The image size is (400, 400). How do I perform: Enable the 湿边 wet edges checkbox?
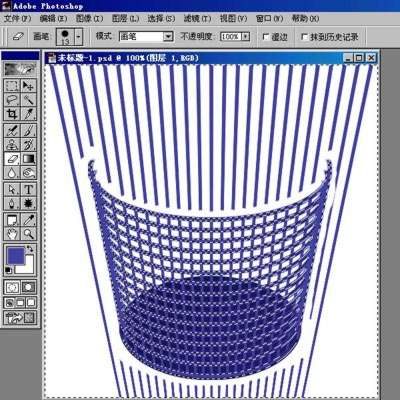pyautogui.click(x=266, y=37)
